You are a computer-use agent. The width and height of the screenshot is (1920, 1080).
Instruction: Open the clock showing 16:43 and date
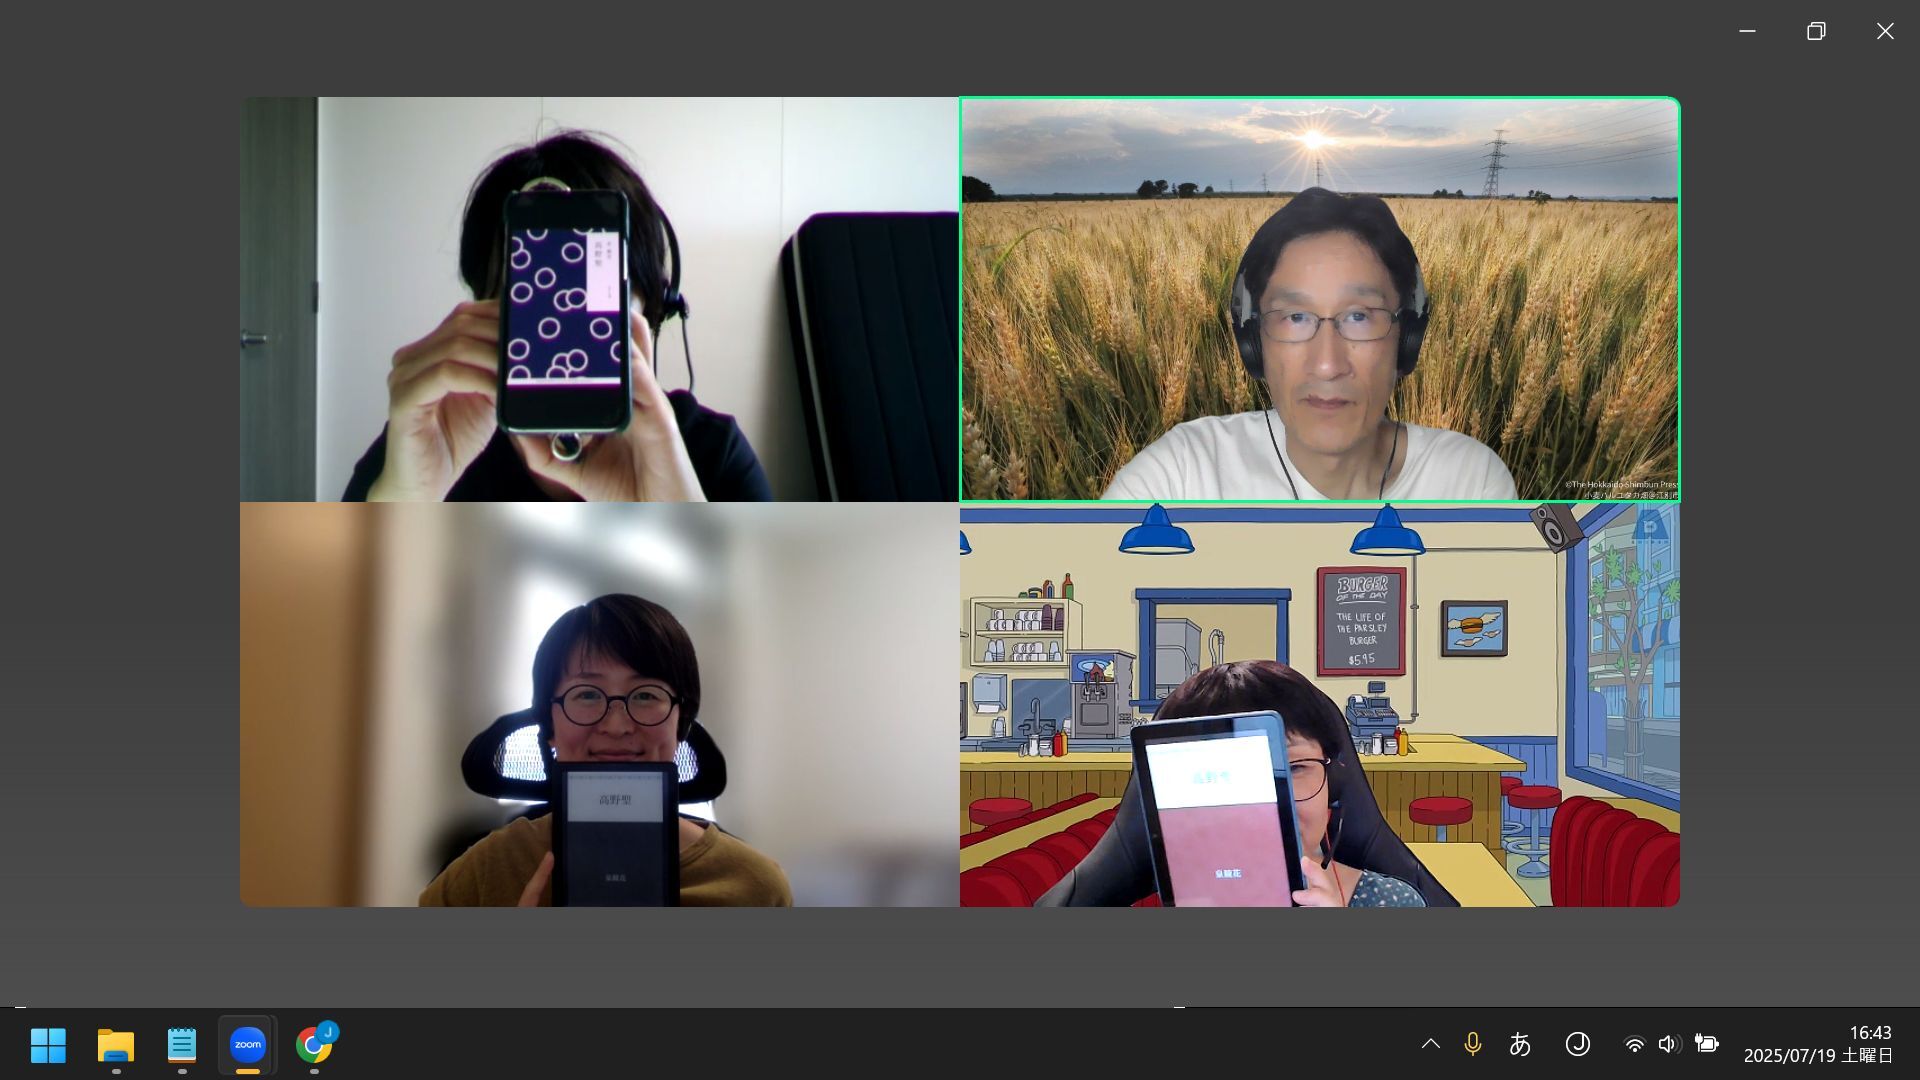coord(1818,1044)
